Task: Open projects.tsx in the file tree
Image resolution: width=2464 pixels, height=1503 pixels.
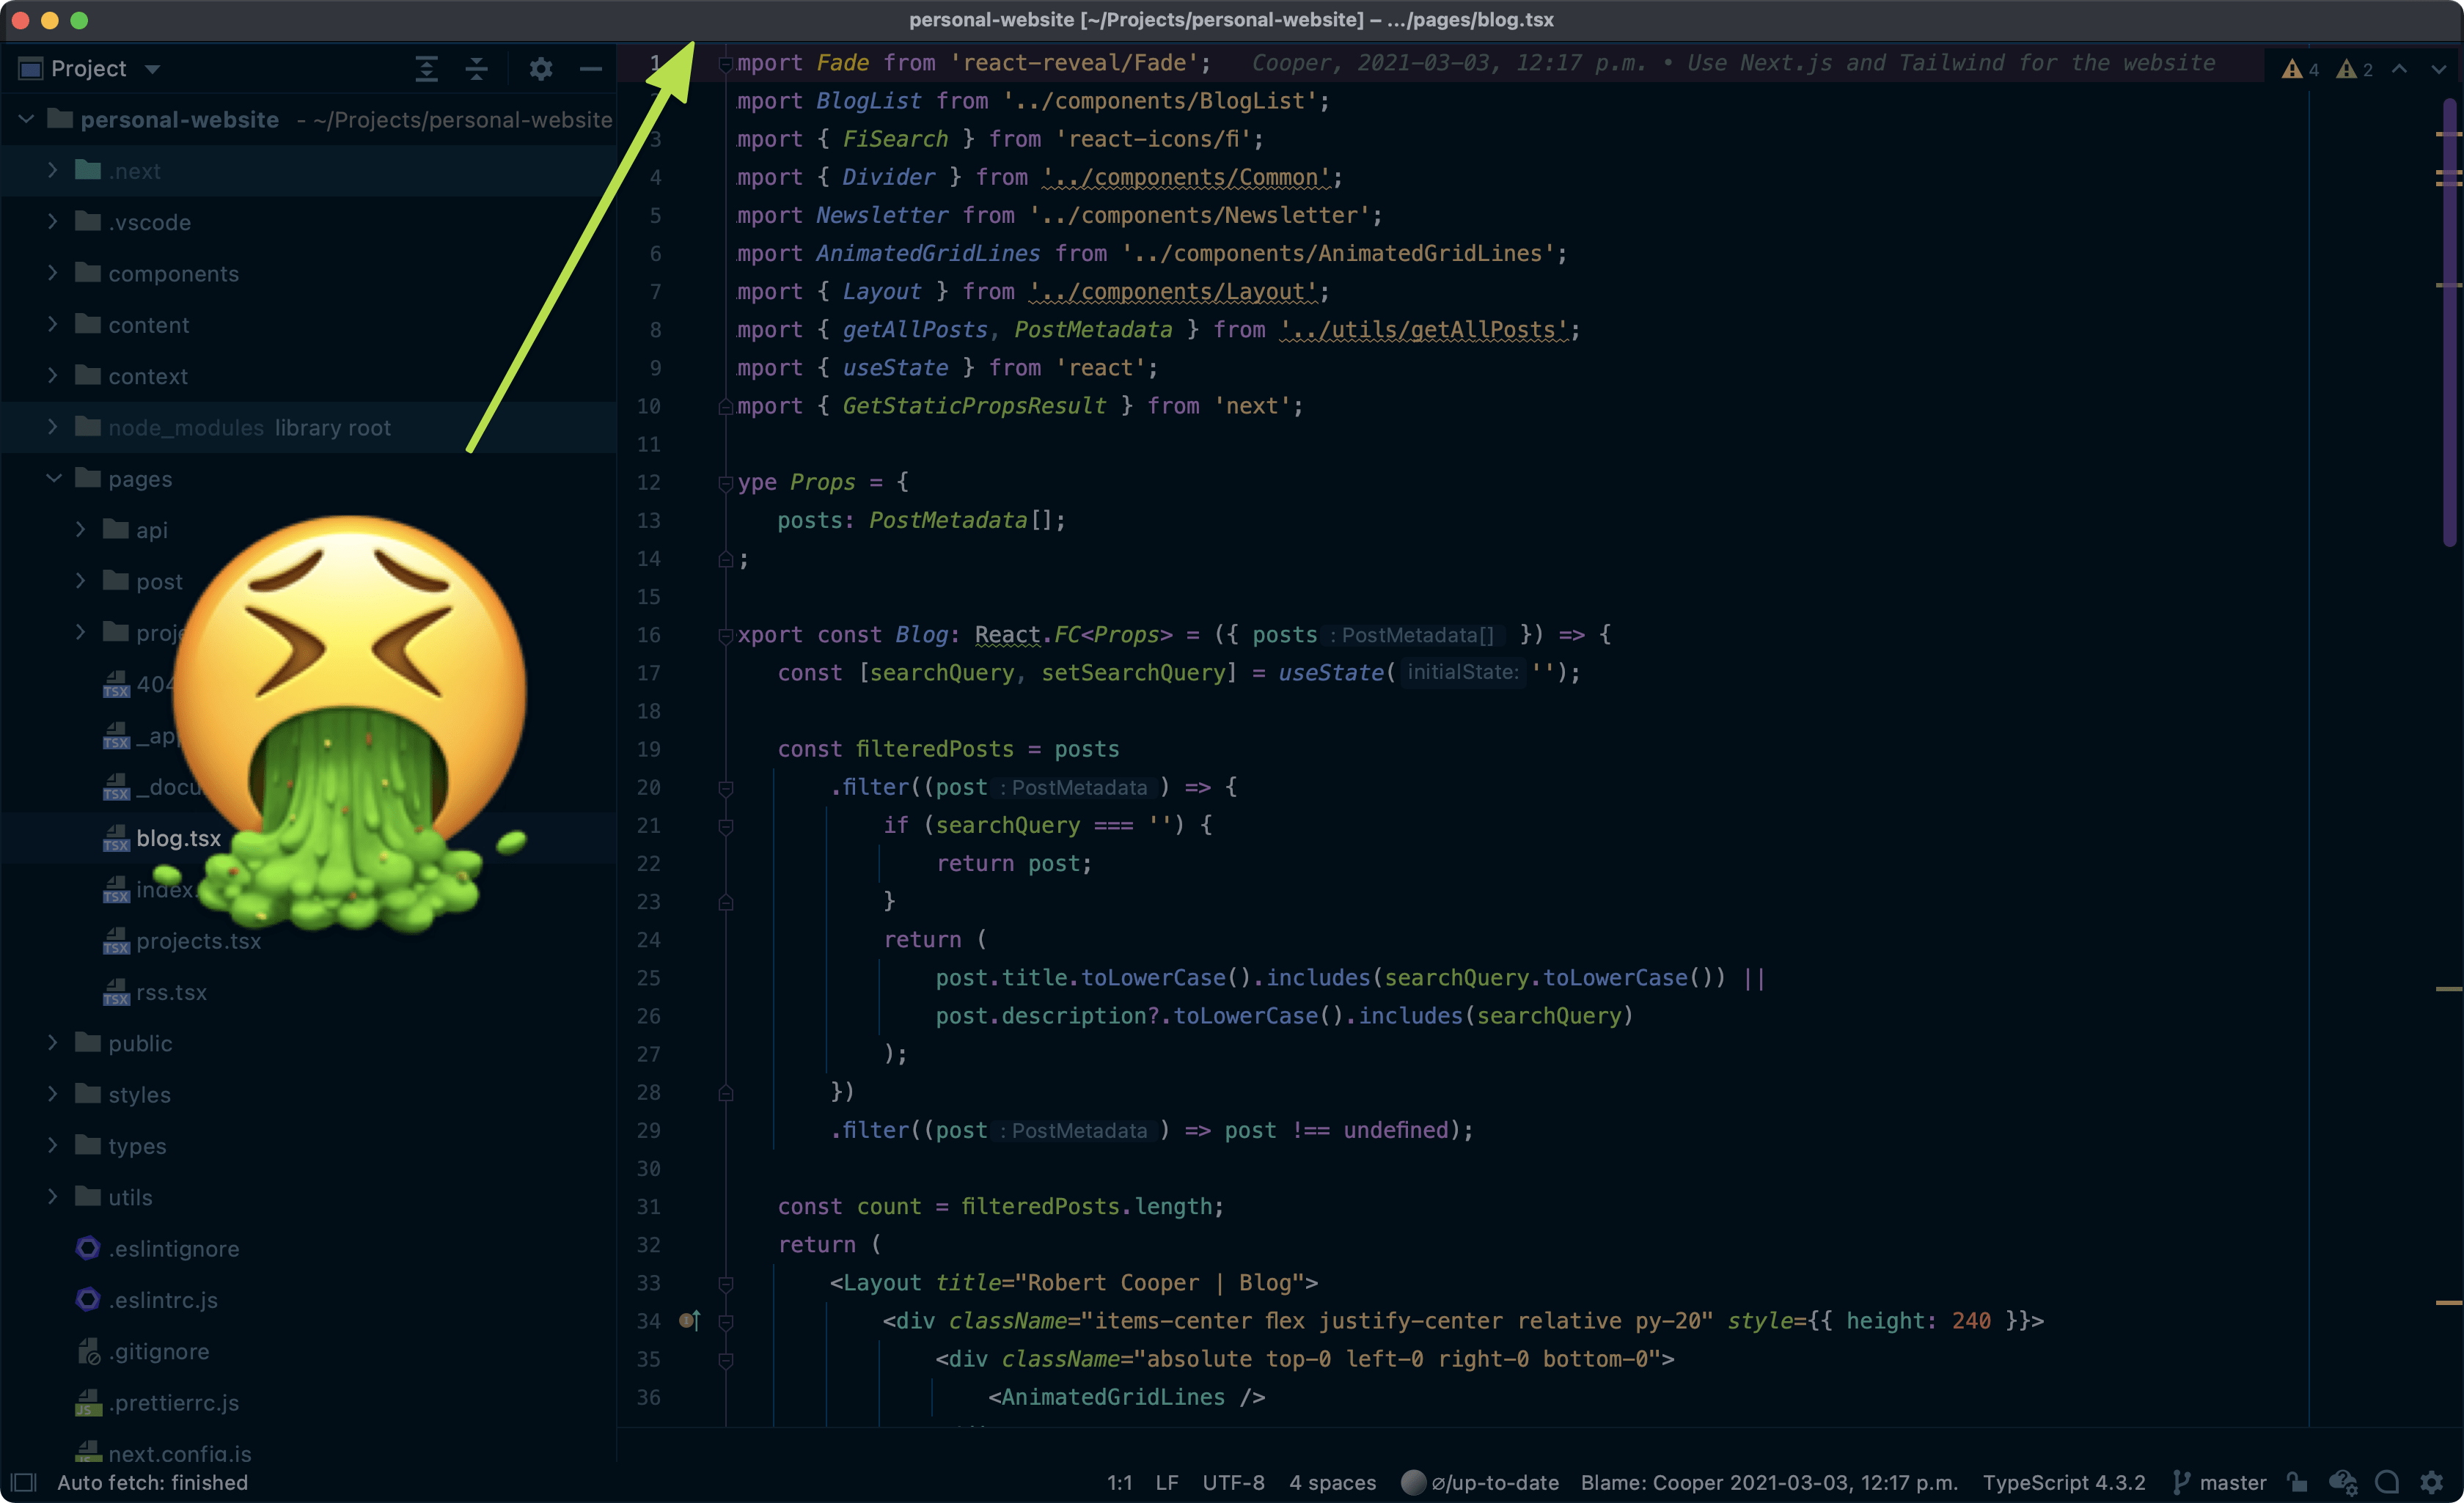Action: point(198,941)
